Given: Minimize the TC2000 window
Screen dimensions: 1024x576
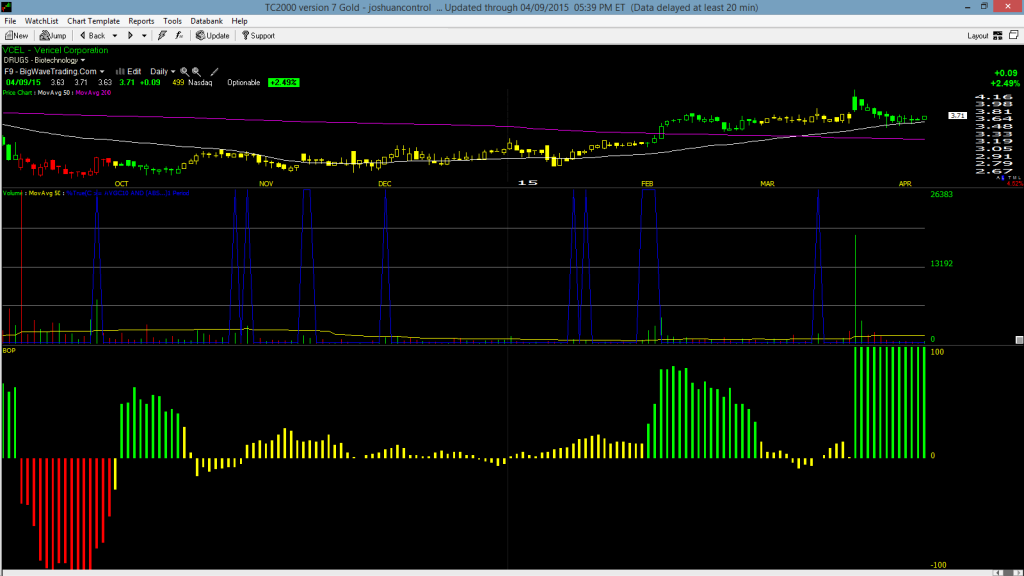Looking at the screenshot, I should (967, 7).
